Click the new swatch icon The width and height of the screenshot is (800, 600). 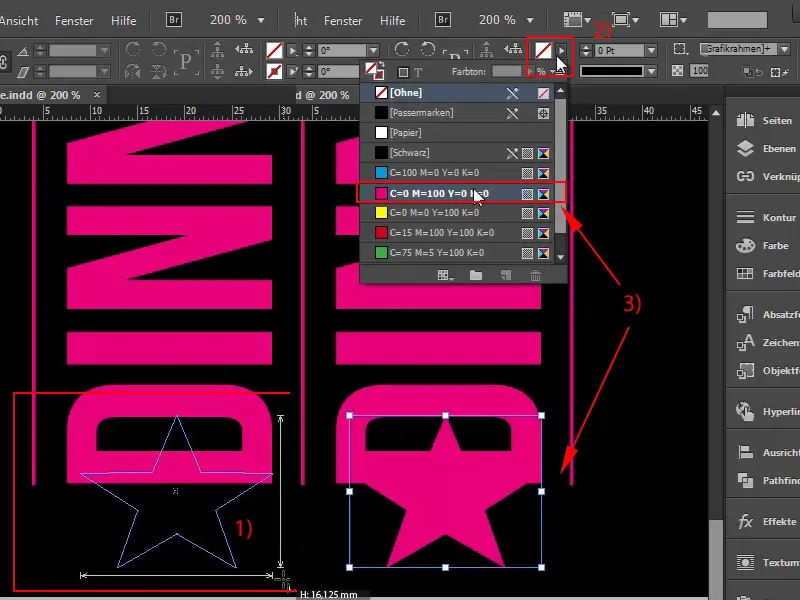click(506, 276)
